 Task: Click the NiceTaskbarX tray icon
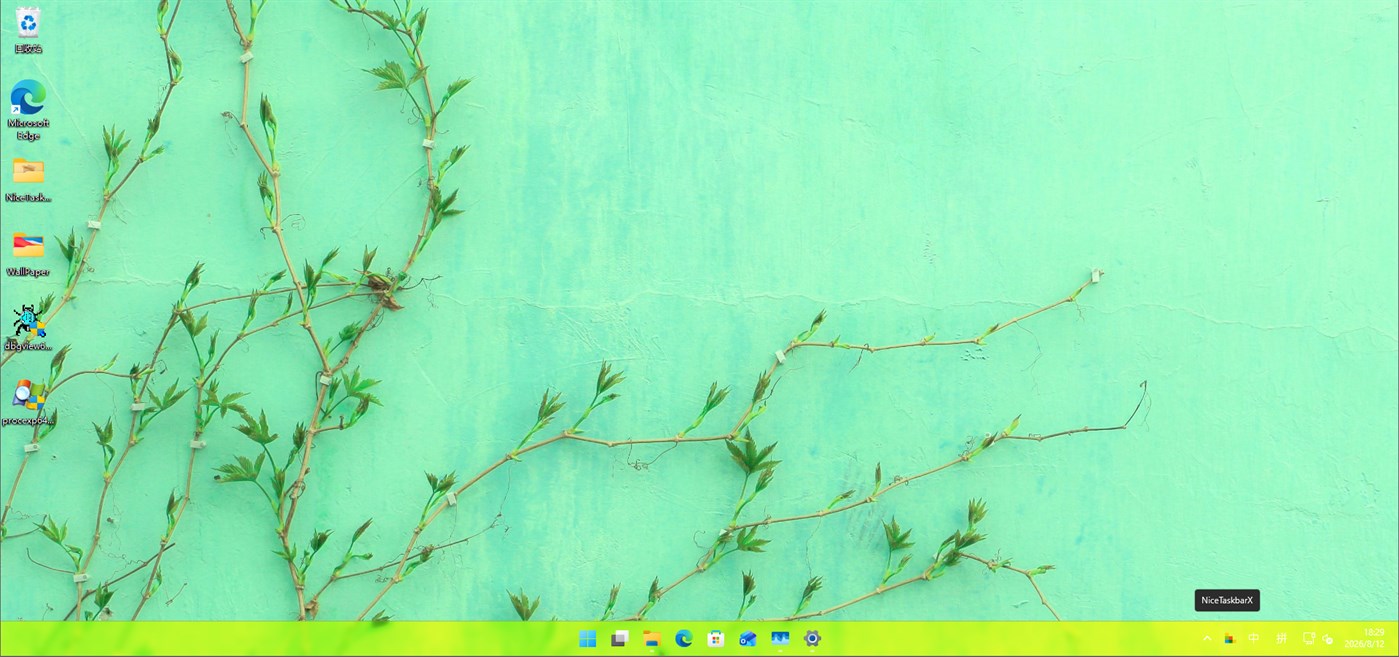click(x=1230, y=639)
